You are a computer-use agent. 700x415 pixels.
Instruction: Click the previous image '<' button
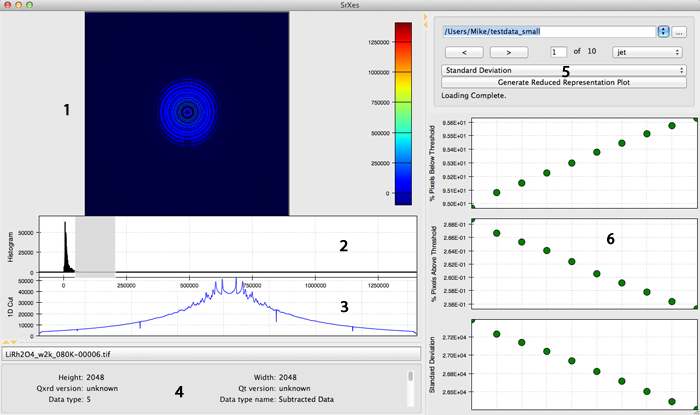(464, 52)
